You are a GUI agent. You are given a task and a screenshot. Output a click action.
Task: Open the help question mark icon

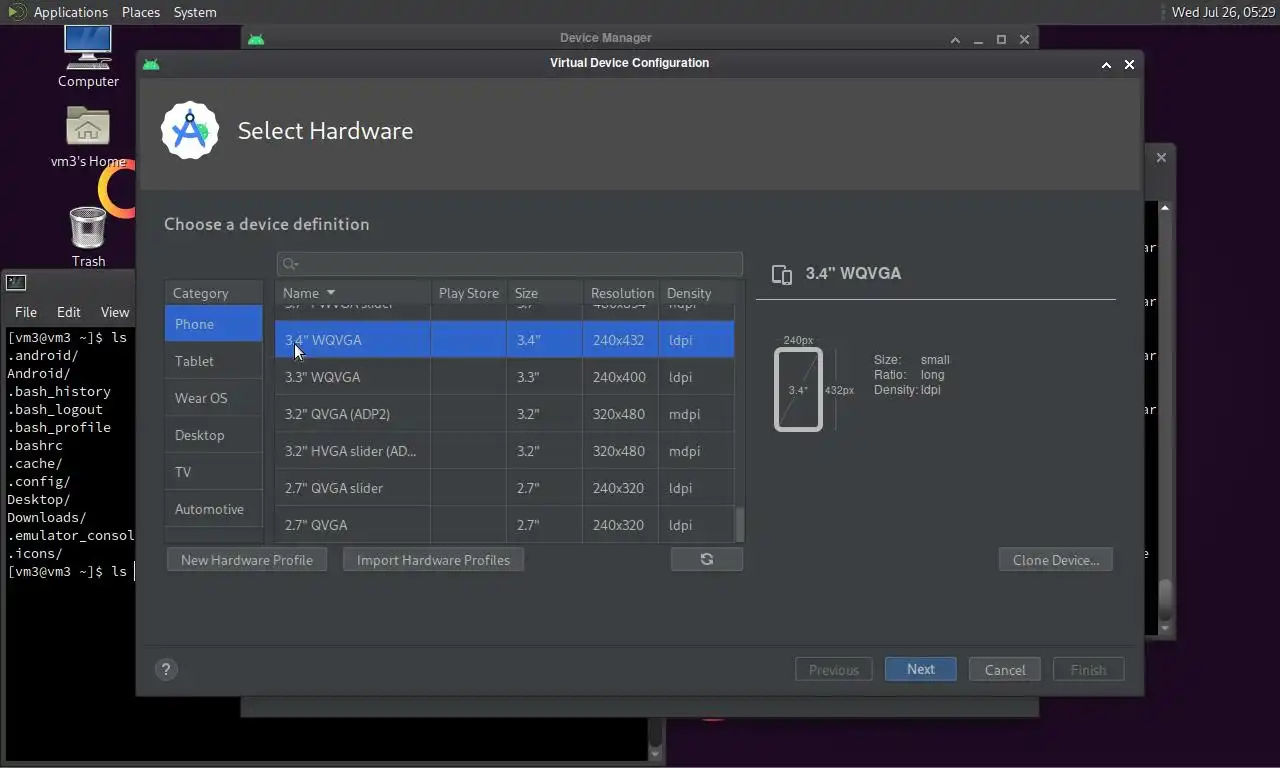(167, 670)
